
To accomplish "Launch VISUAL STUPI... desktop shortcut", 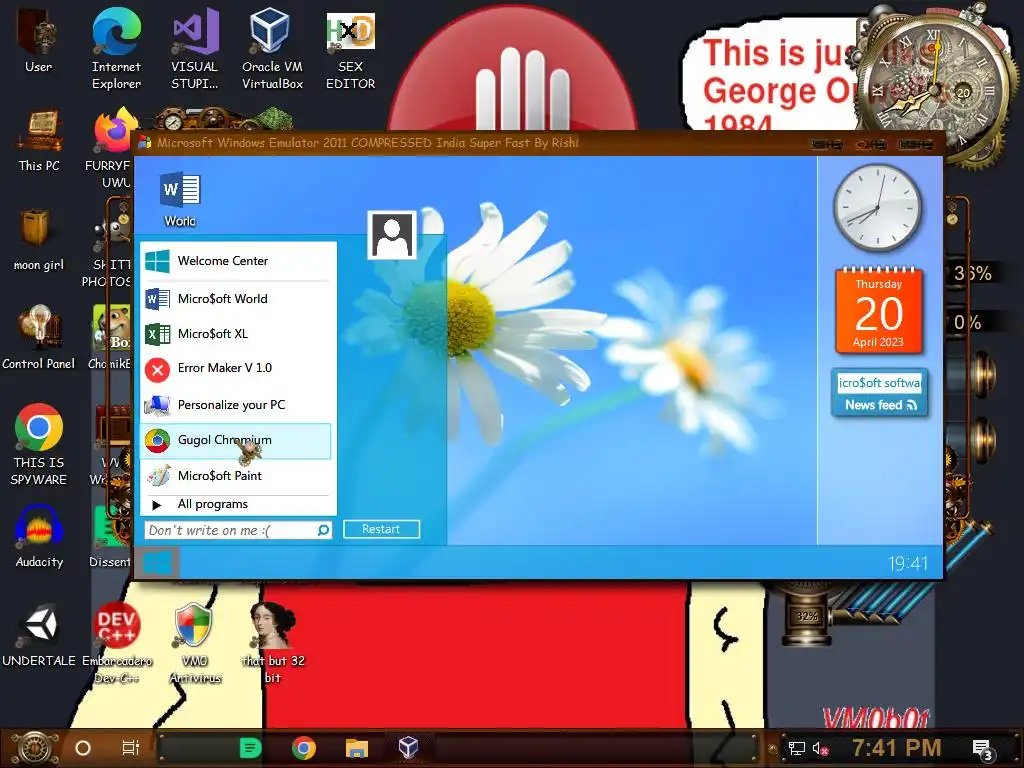I will click(x=195, y=47).
